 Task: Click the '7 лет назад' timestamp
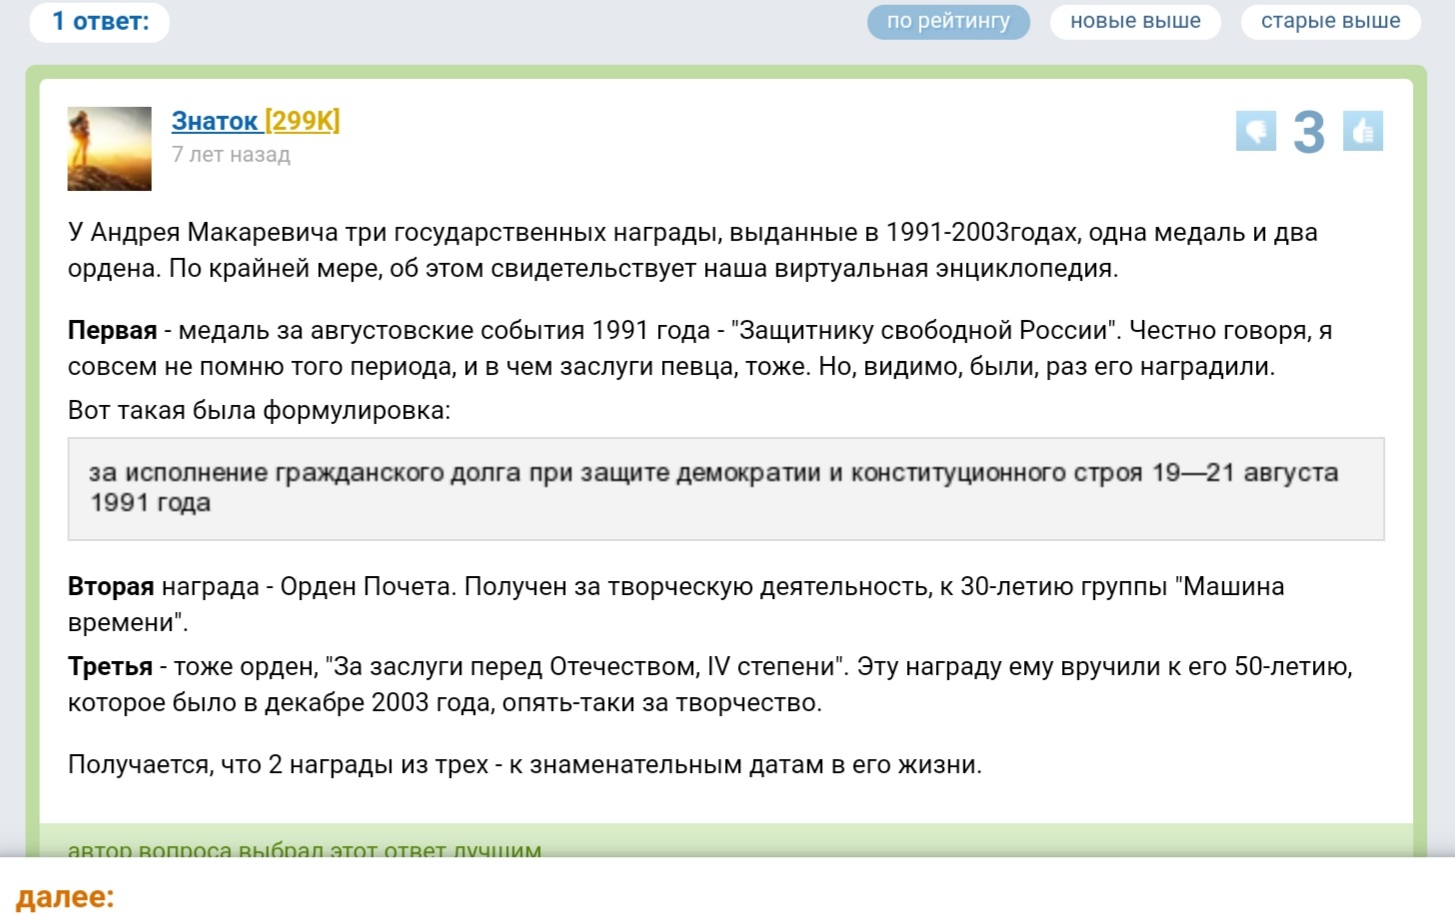pyautogui.click(x=231, y=155)
